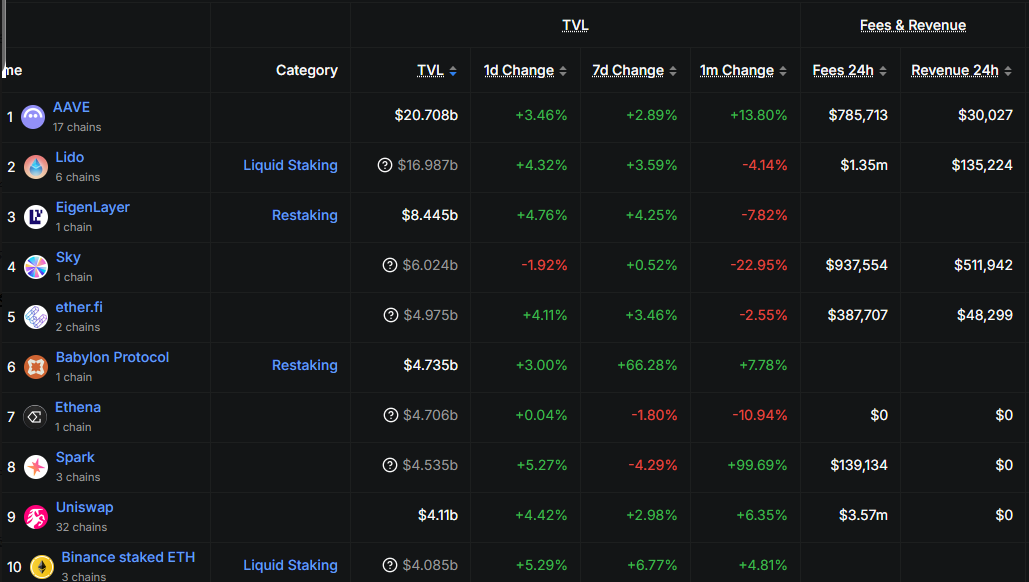Click EigenLayer TVL value $8.445b
Screen dimensions: 1029x582
pos(430,215)
